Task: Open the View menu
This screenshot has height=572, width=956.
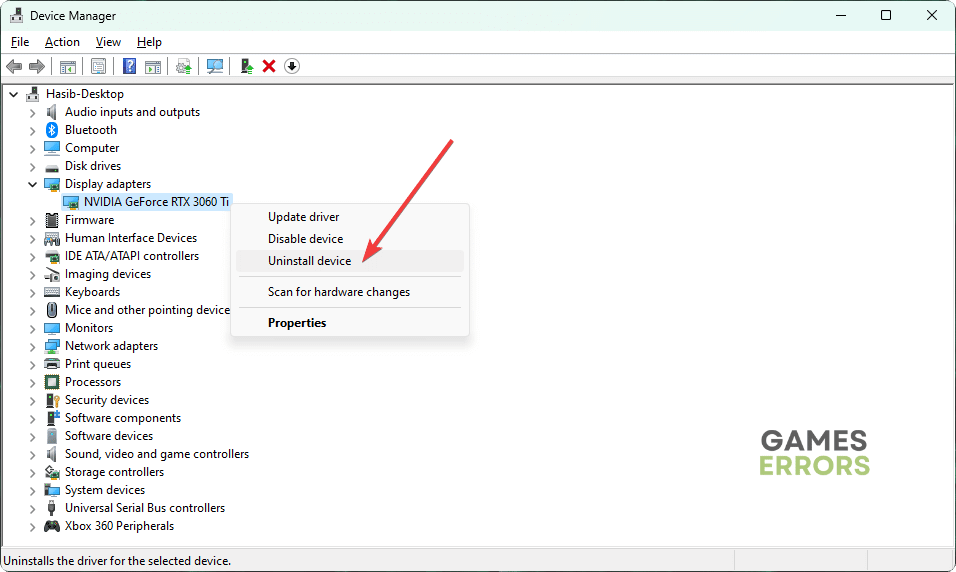Action: point(108,42)
